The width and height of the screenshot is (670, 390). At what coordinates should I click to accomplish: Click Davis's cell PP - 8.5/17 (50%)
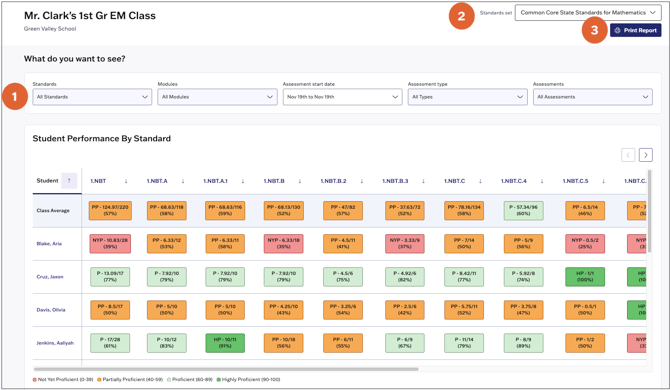(110, 310)
